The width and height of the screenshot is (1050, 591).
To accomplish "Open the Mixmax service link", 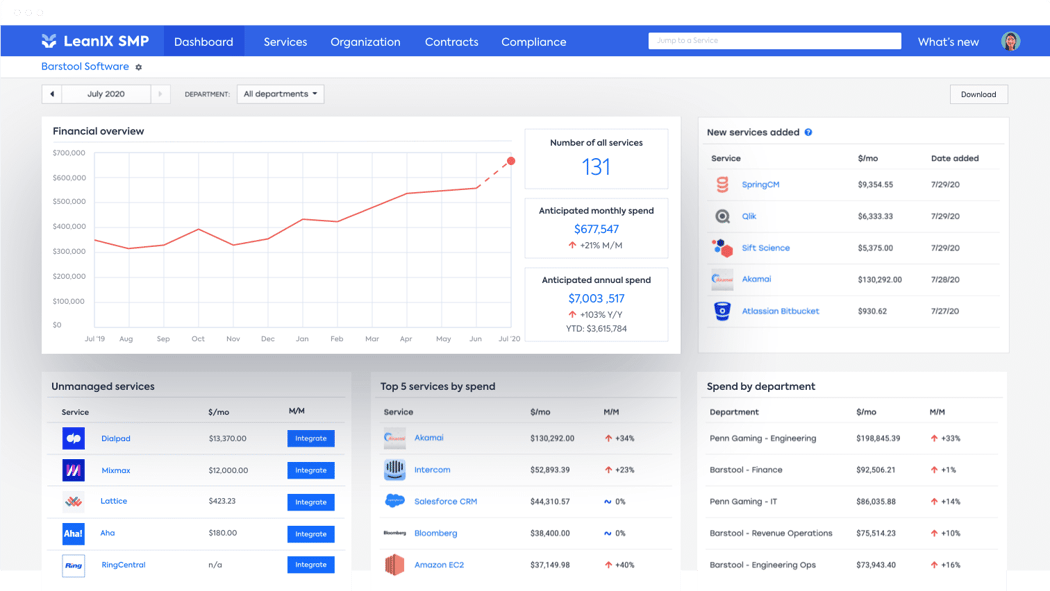I will (x=116, y=471).
